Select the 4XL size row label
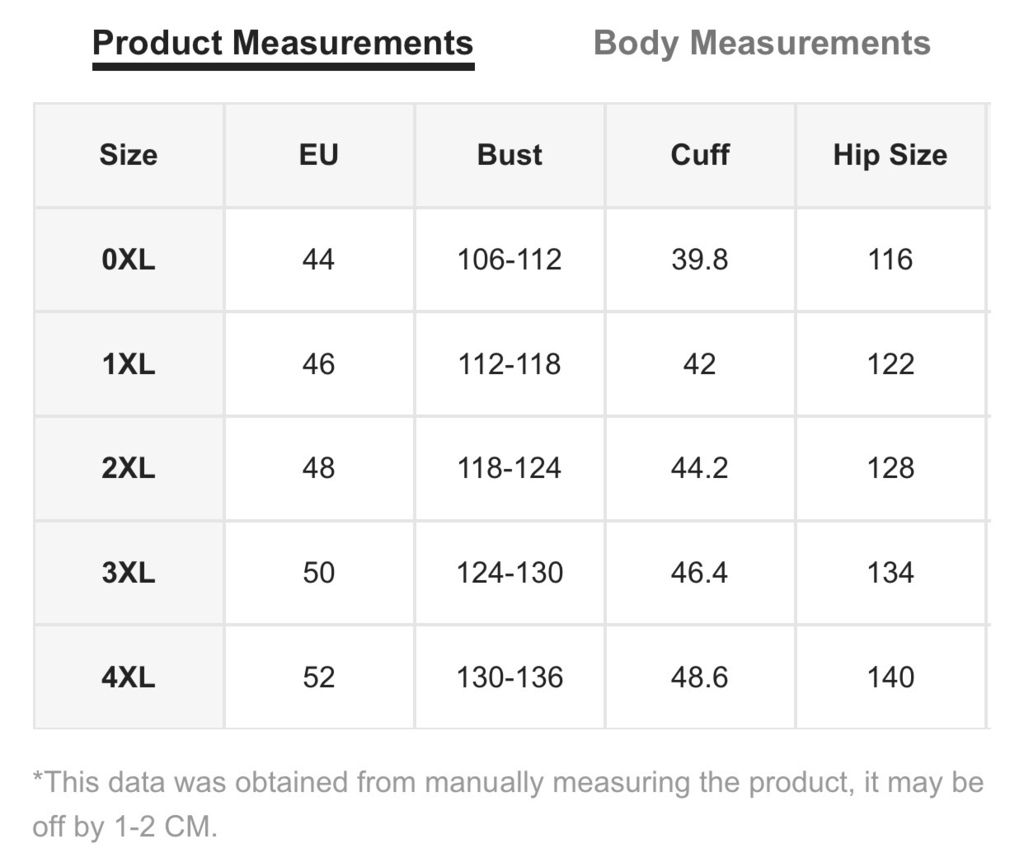Screen dimensions: 1024x867 (129, 677)
